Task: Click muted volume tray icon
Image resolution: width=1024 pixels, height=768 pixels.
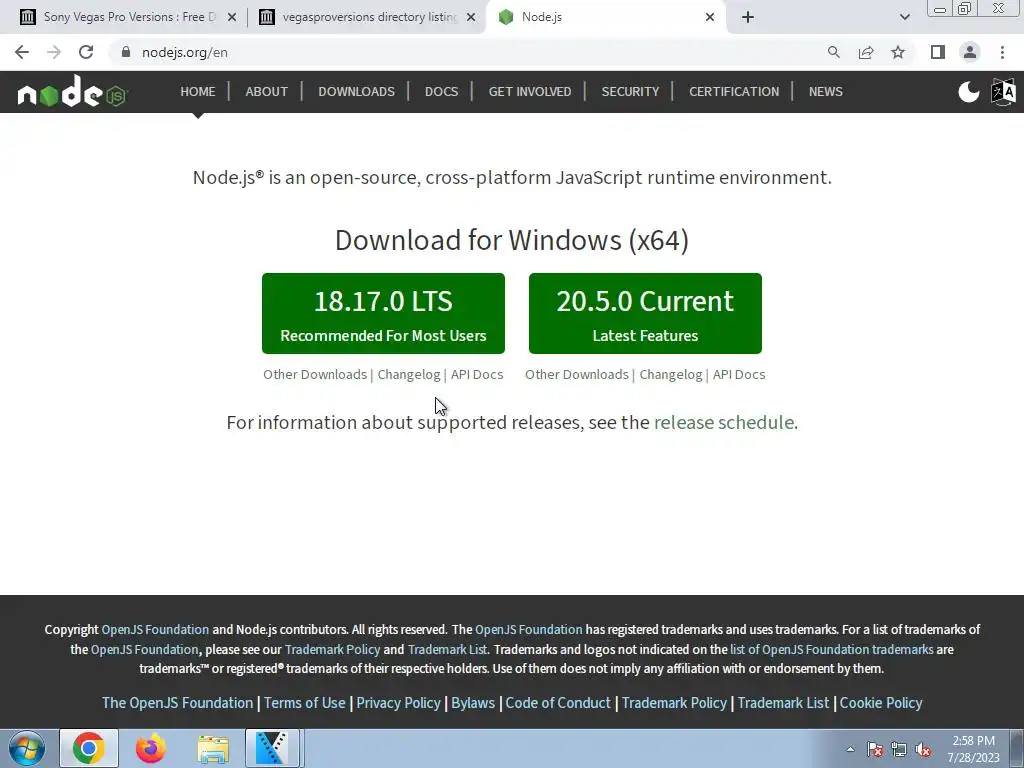Action: (x=923, y=750)
